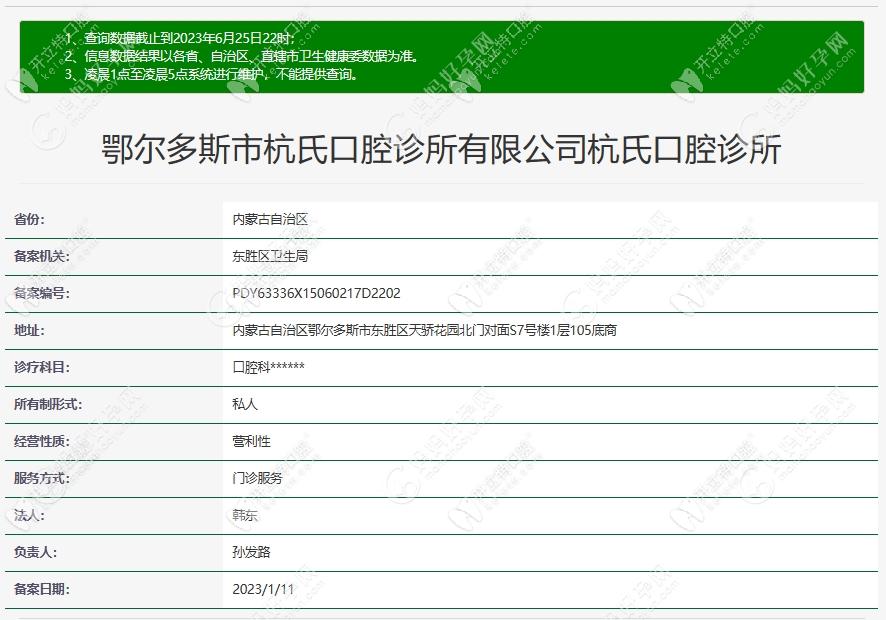Image resolution: width=886 pixels, height=620 pixels.
Task: Click the value 私人
Action: click(245, 404)
